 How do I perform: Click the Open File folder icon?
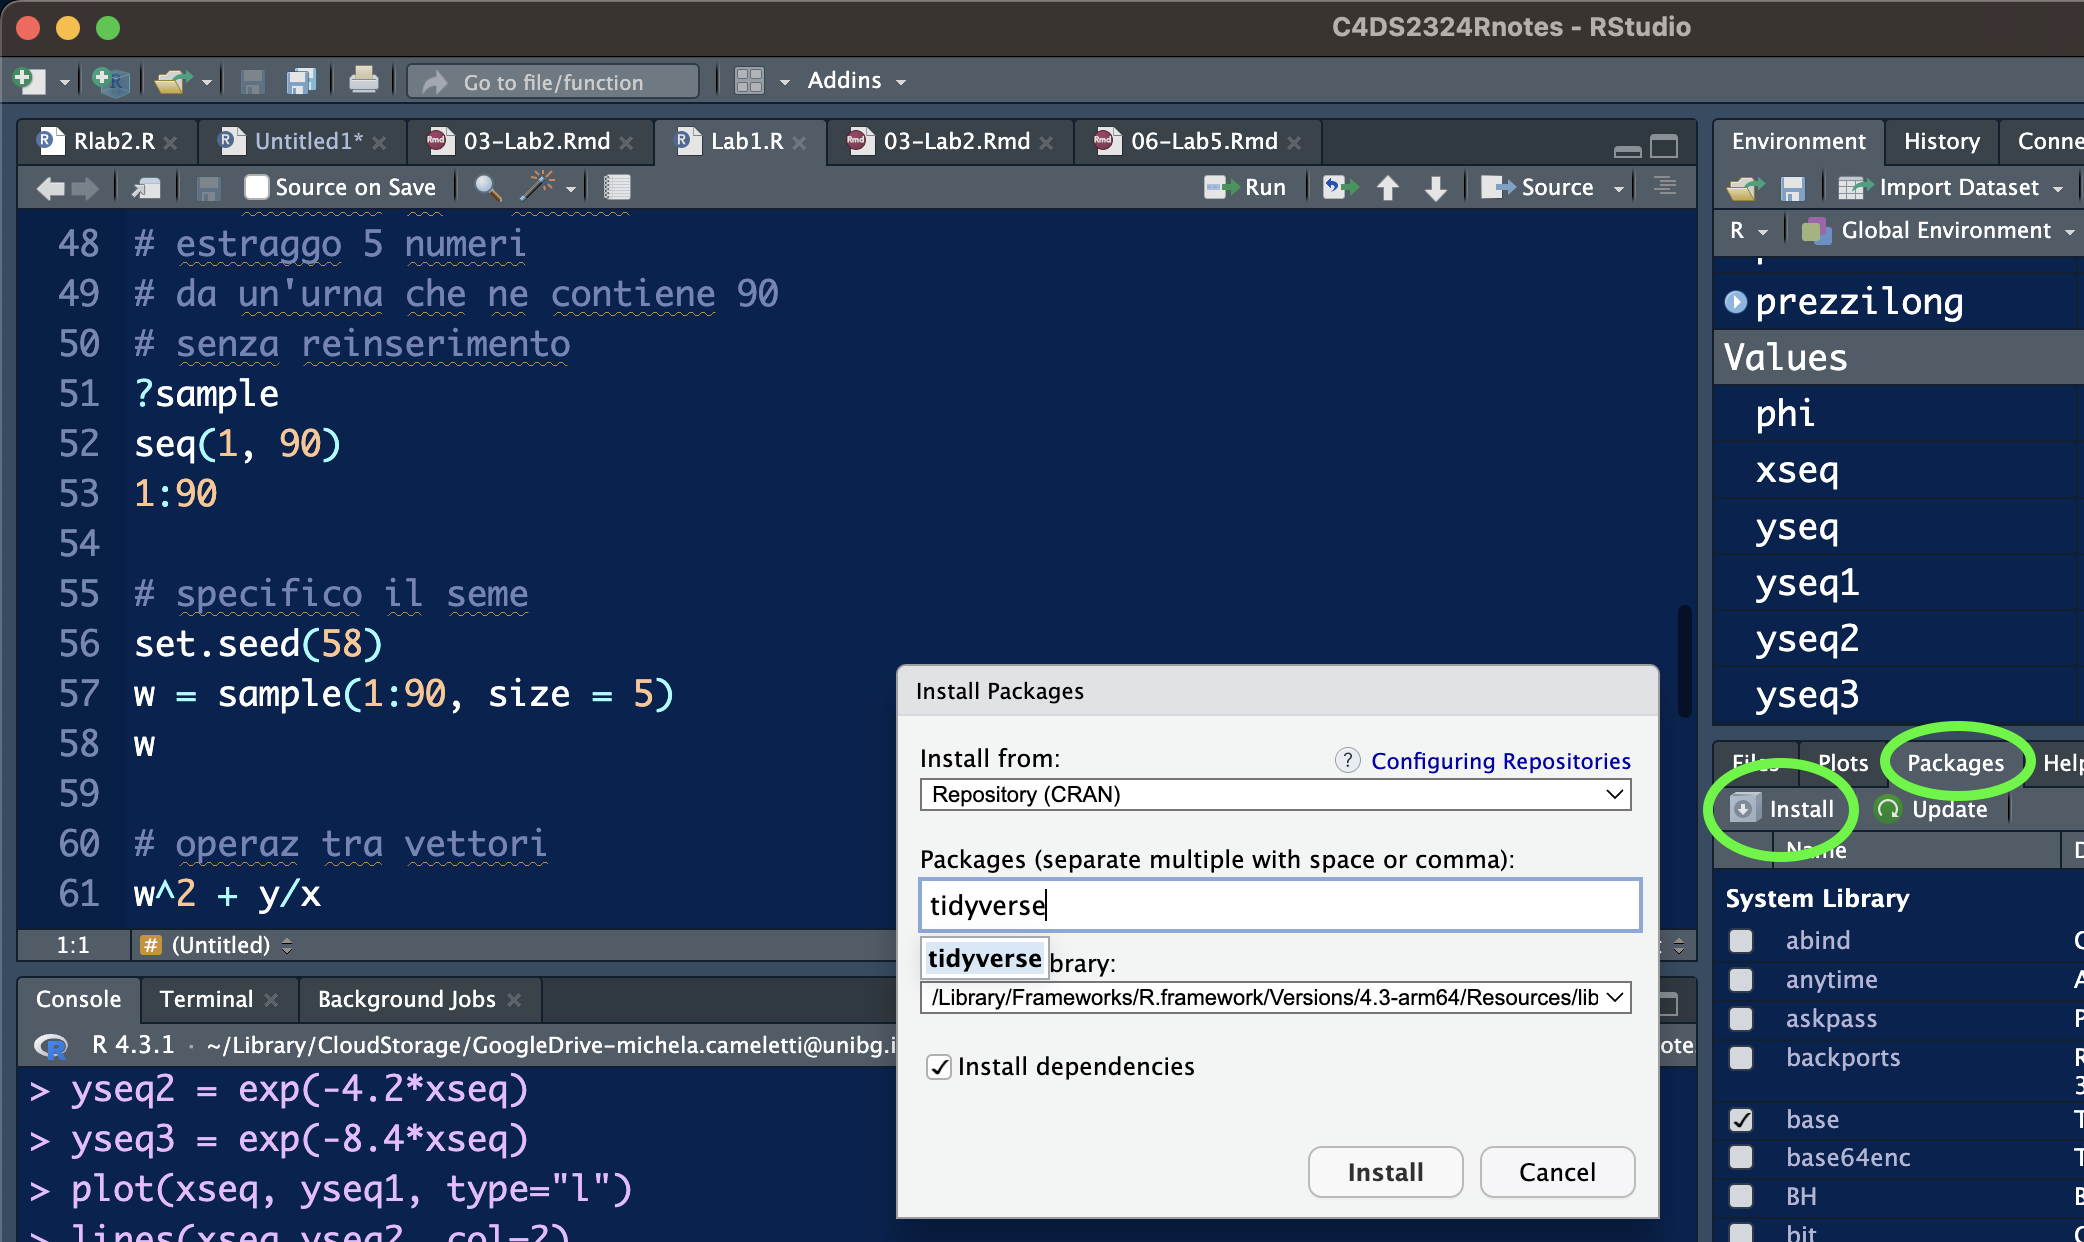(x=173, y=81)
